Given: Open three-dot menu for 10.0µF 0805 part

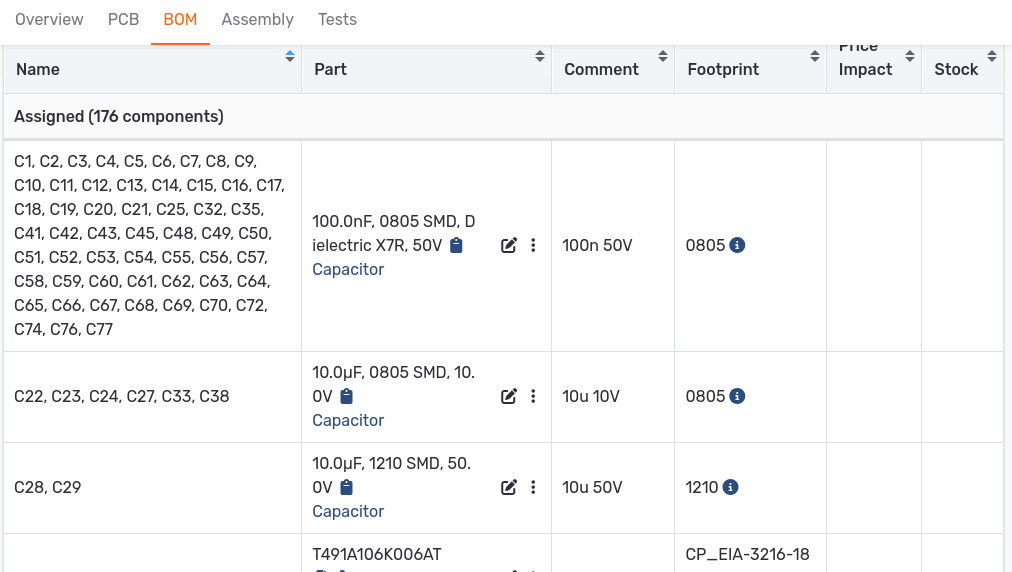Looking at the screenshot, I should click(533, 397).
